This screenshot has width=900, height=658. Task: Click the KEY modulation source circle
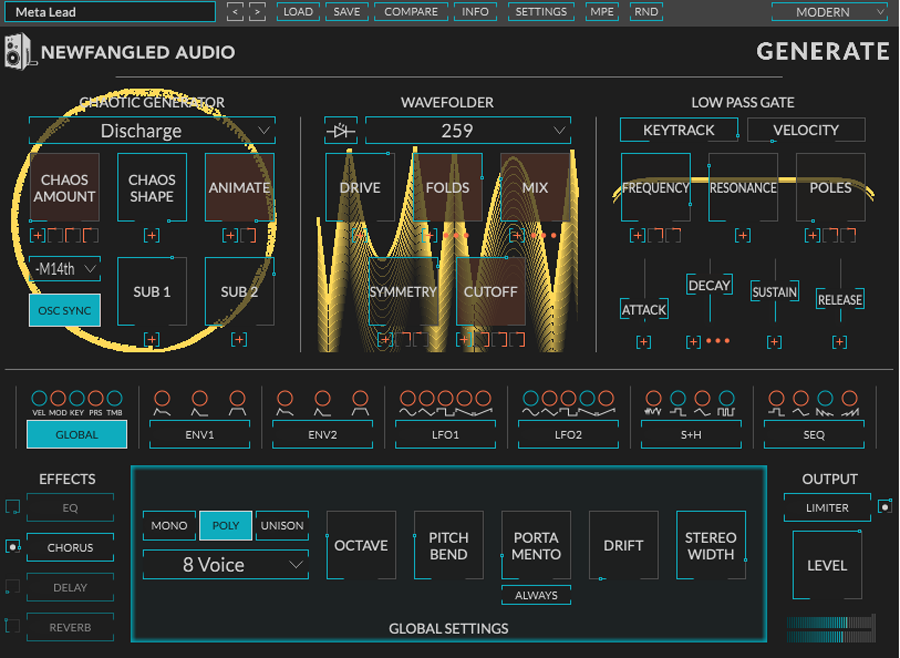(77, 398)
